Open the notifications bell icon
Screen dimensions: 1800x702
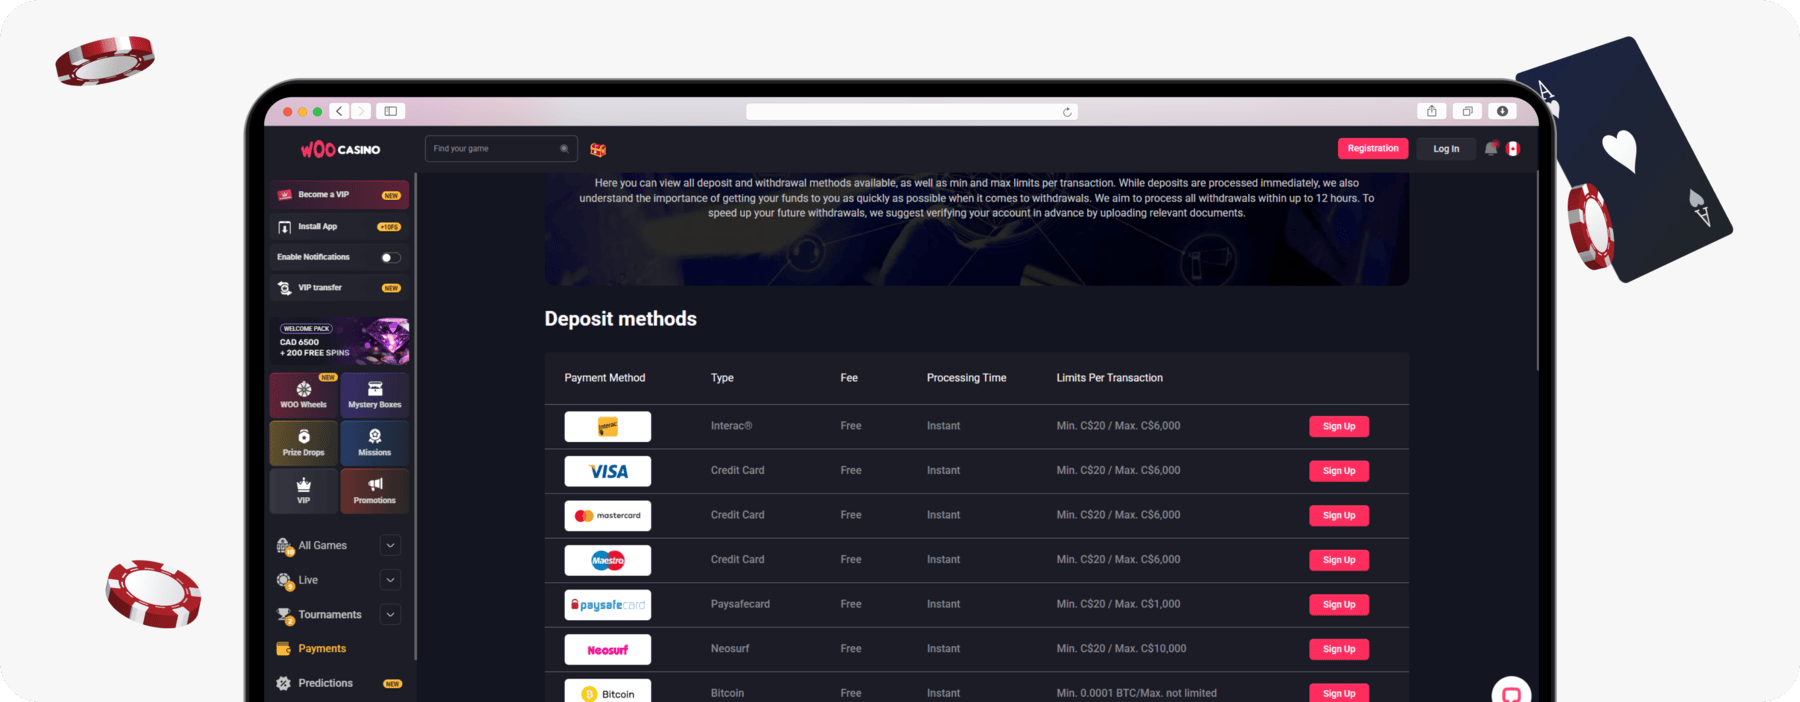tap(1491, 148)
